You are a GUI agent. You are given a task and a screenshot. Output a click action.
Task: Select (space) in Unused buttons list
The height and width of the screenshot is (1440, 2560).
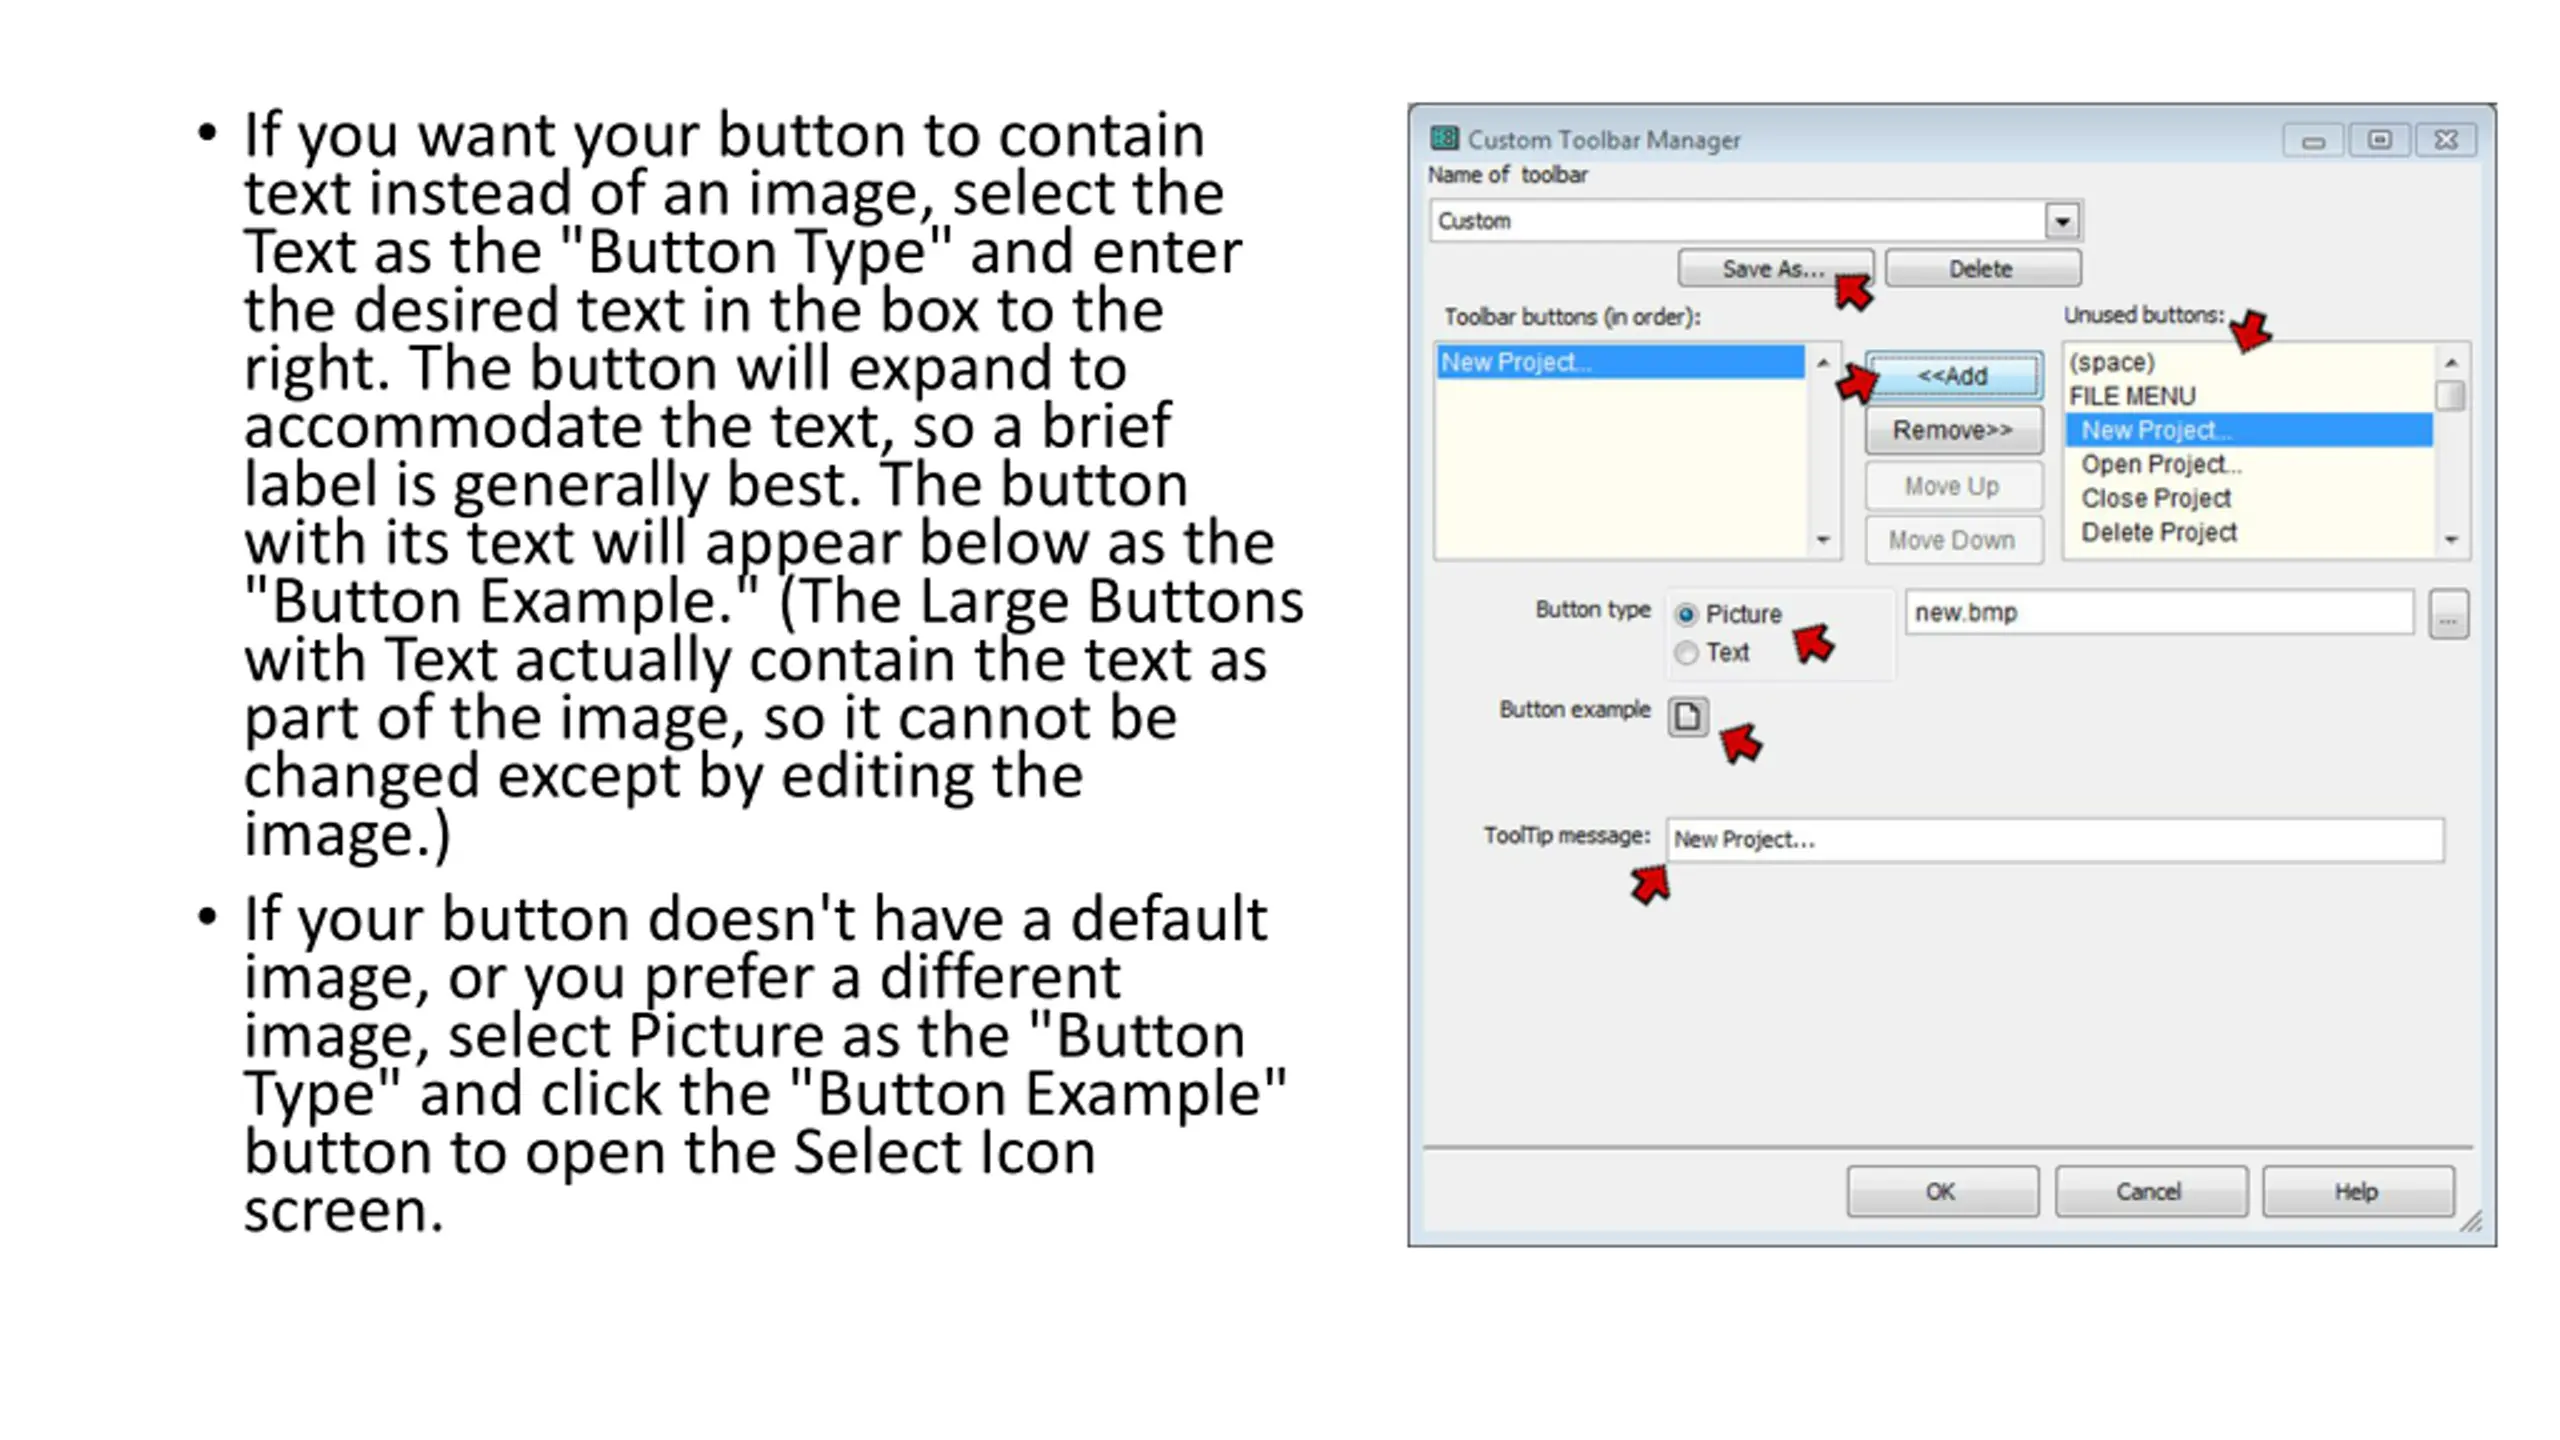[x=2250, y=362]
